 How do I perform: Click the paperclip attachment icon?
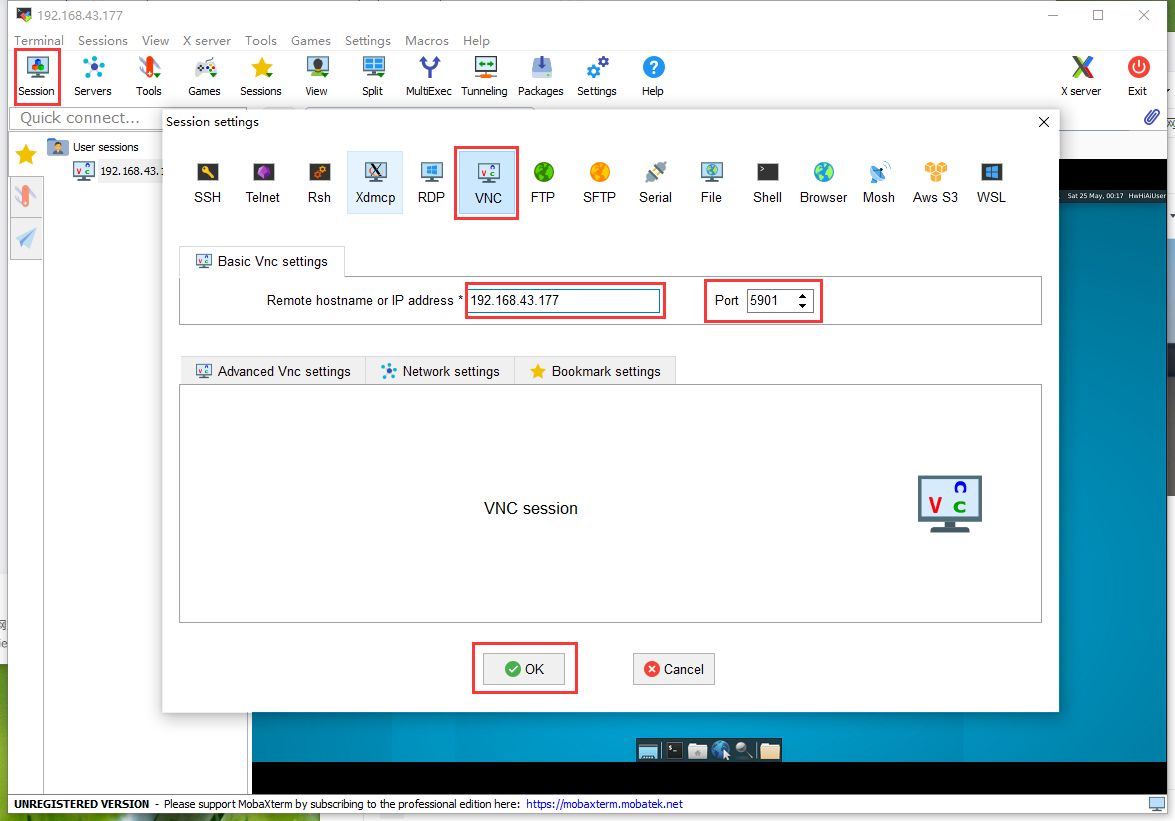coord(1151,118)
